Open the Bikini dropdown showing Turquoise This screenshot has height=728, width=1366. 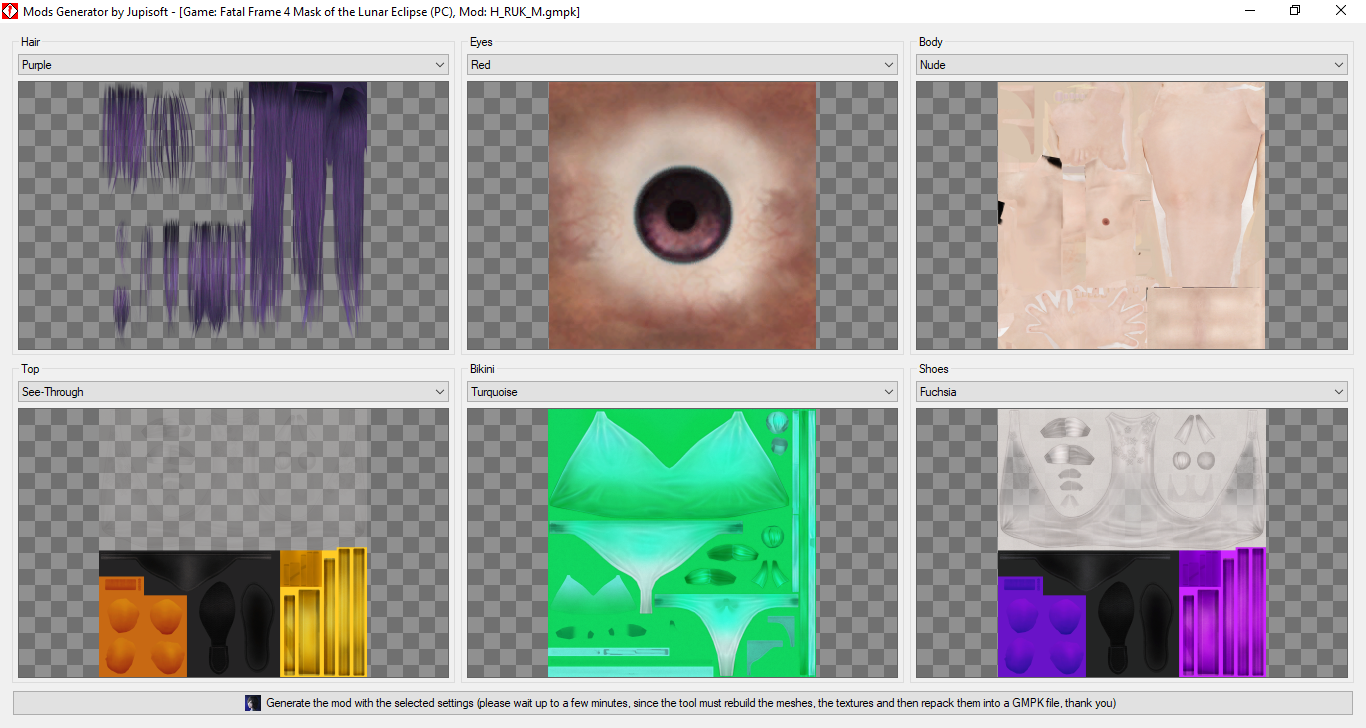682,392
